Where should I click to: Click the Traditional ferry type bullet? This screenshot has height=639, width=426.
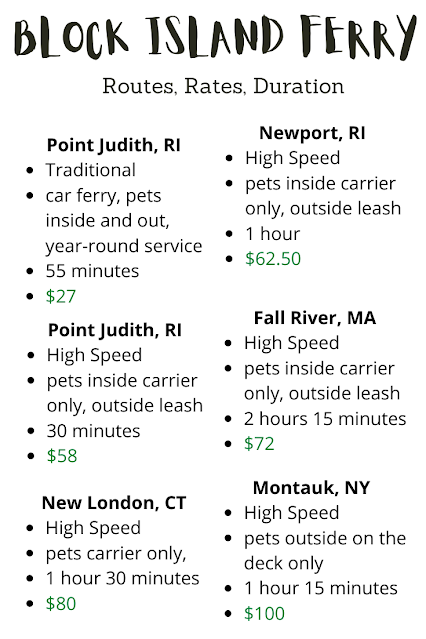(90, 170)
